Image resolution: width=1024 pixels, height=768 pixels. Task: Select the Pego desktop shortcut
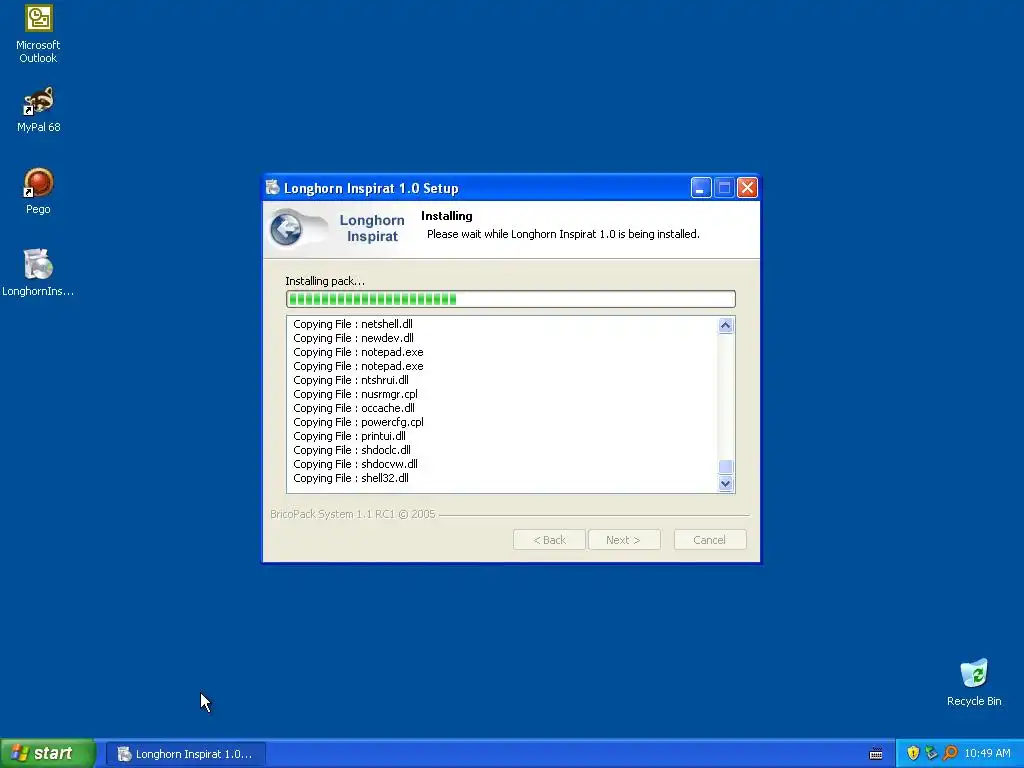pyautogui.click(x=38, y=191)
